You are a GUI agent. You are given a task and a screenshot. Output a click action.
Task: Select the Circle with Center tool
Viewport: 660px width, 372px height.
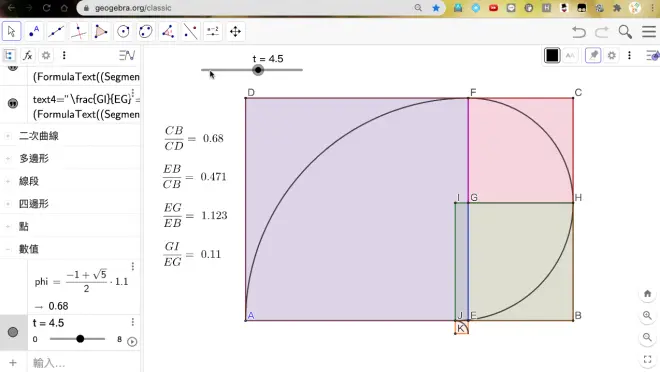123,32
